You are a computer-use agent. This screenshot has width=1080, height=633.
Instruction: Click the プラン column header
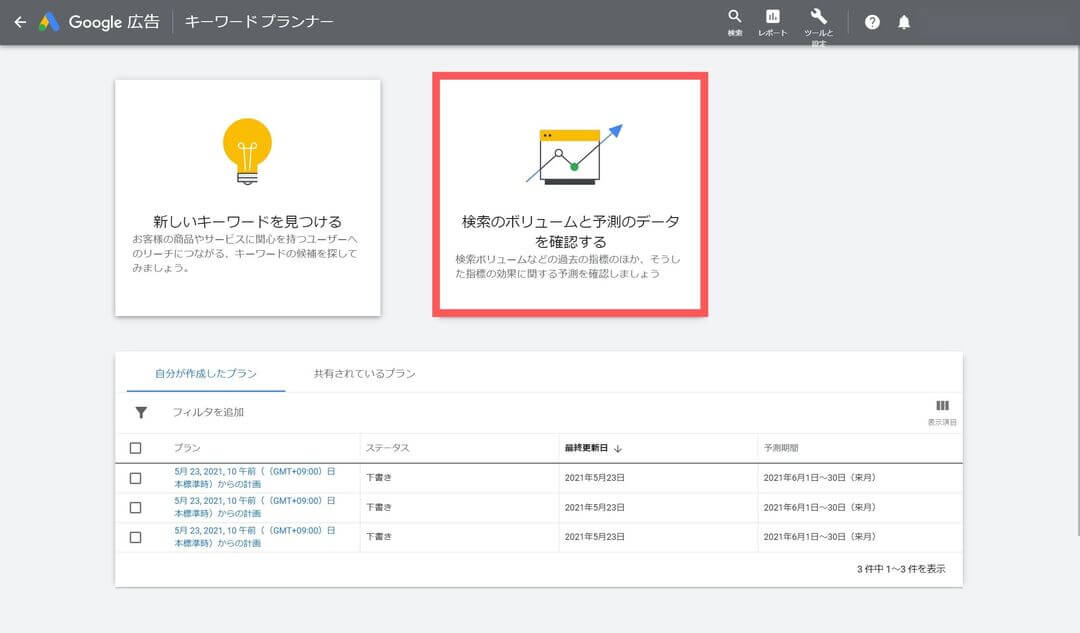point(187,448)
